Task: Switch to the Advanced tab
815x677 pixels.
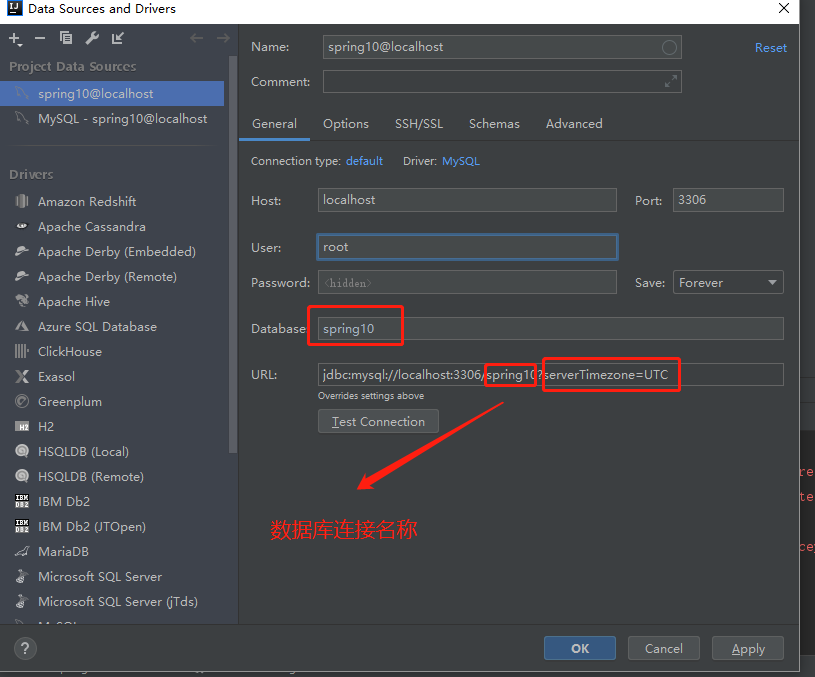Action: coord(573,124)
